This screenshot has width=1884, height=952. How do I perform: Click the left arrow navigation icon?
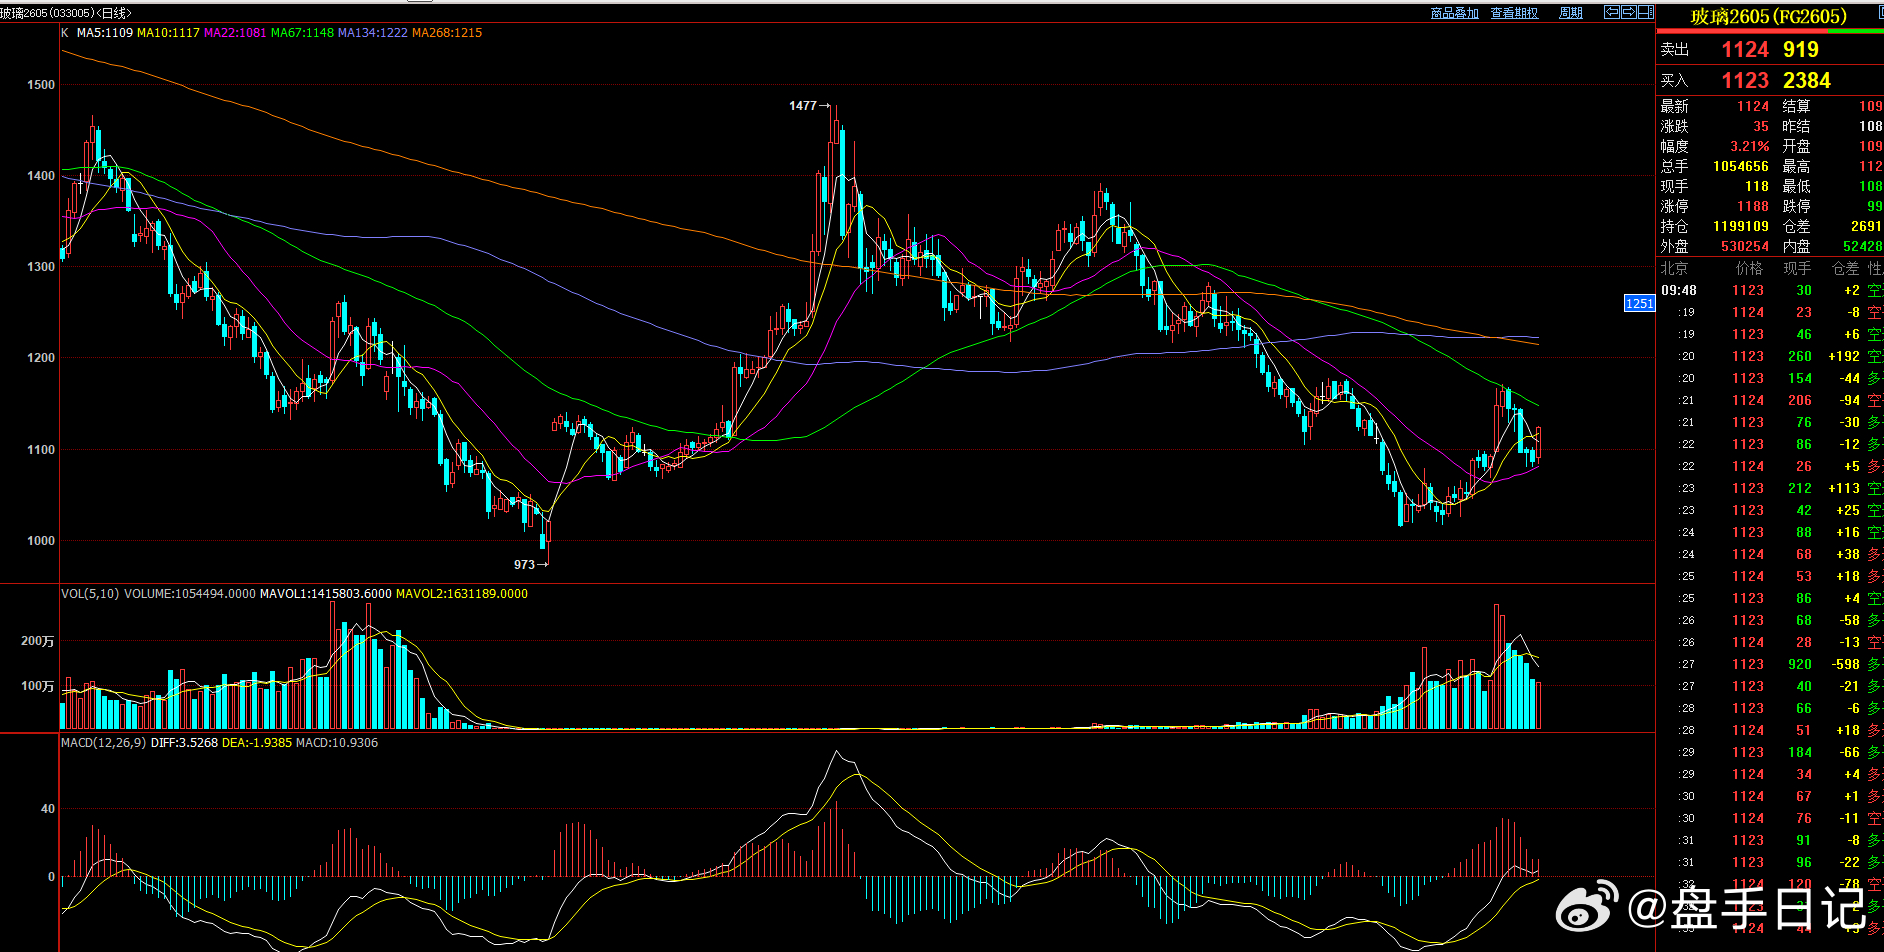pos(1612,12)
